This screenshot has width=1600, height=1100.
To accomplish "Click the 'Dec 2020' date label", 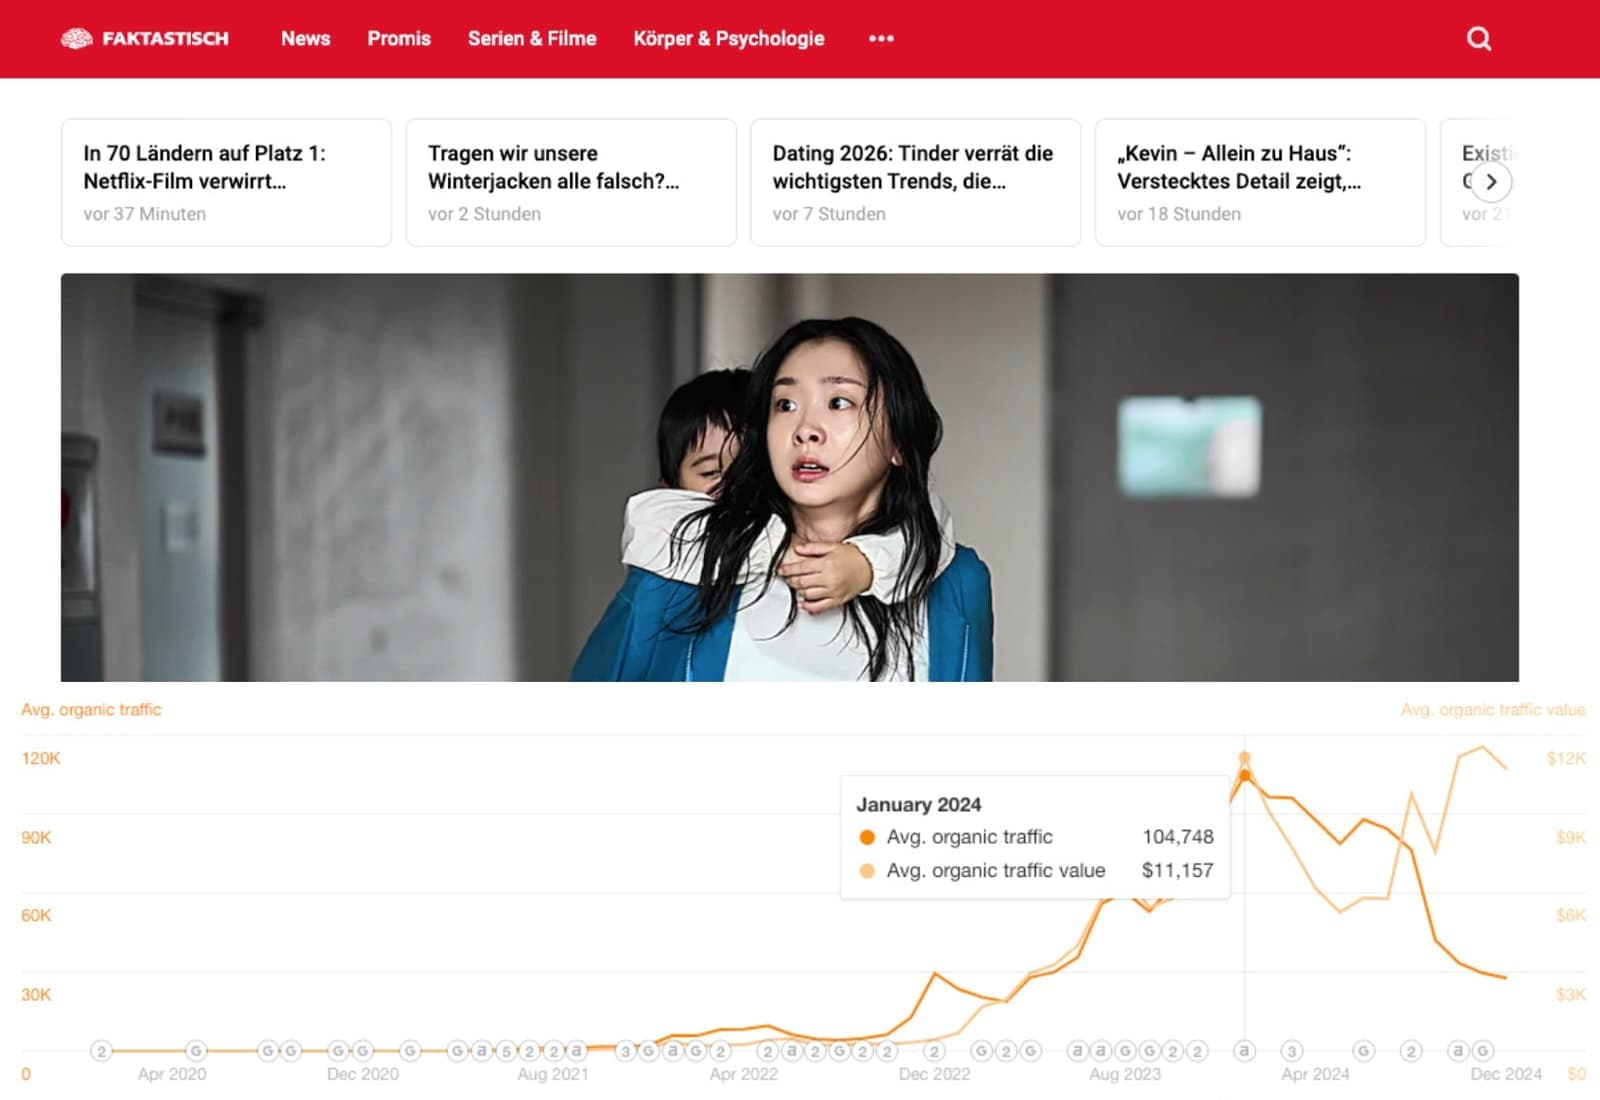I will [x=363, y=1075].
